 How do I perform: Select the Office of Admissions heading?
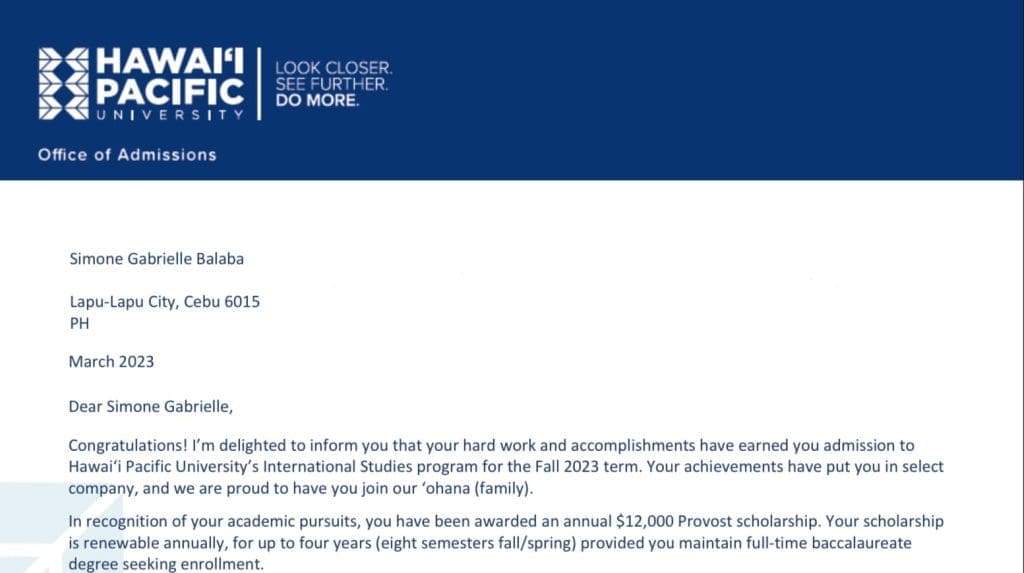[x=127, y=155]
